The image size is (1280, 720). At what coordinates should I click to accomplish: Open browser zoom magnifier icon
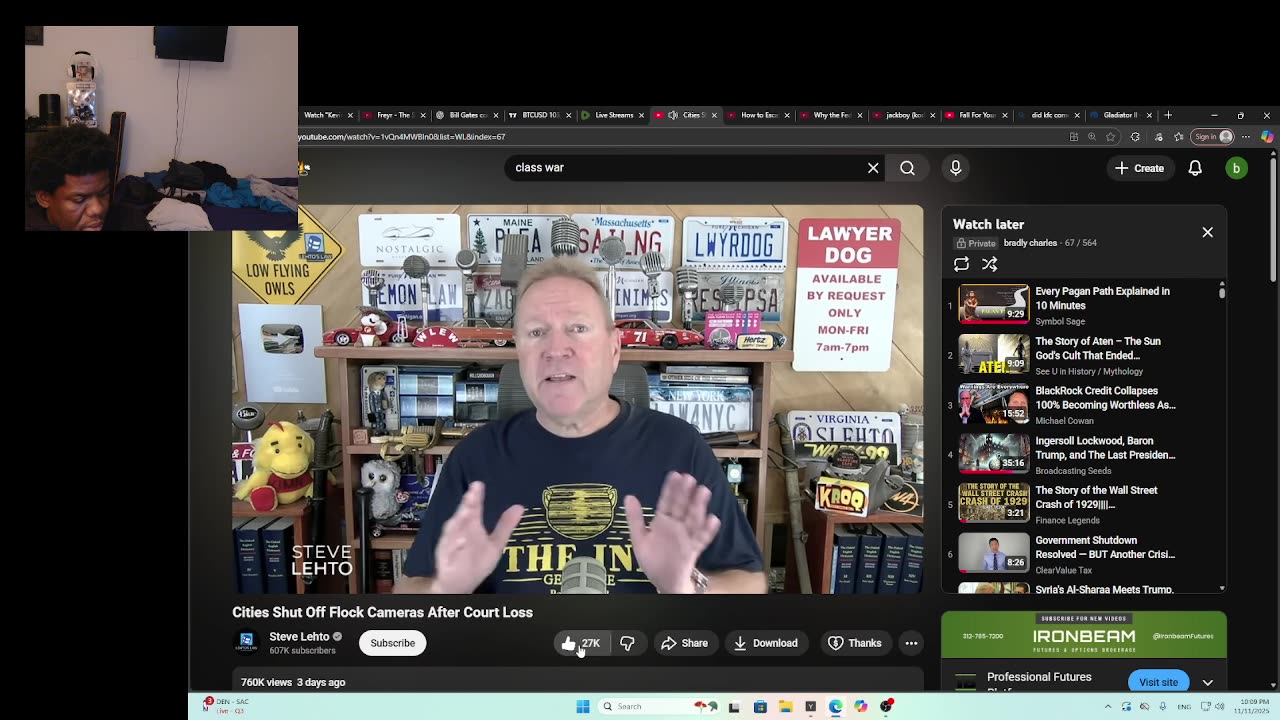coord(1092,137)
